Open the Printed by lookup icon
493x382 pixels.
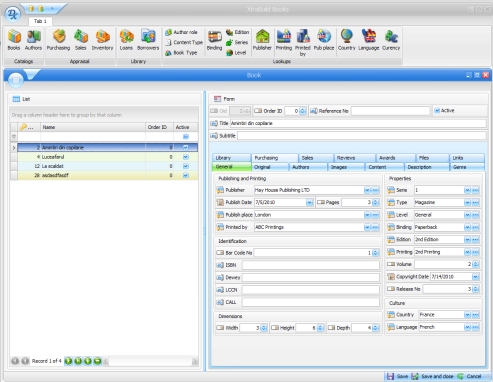pos(303,42)
